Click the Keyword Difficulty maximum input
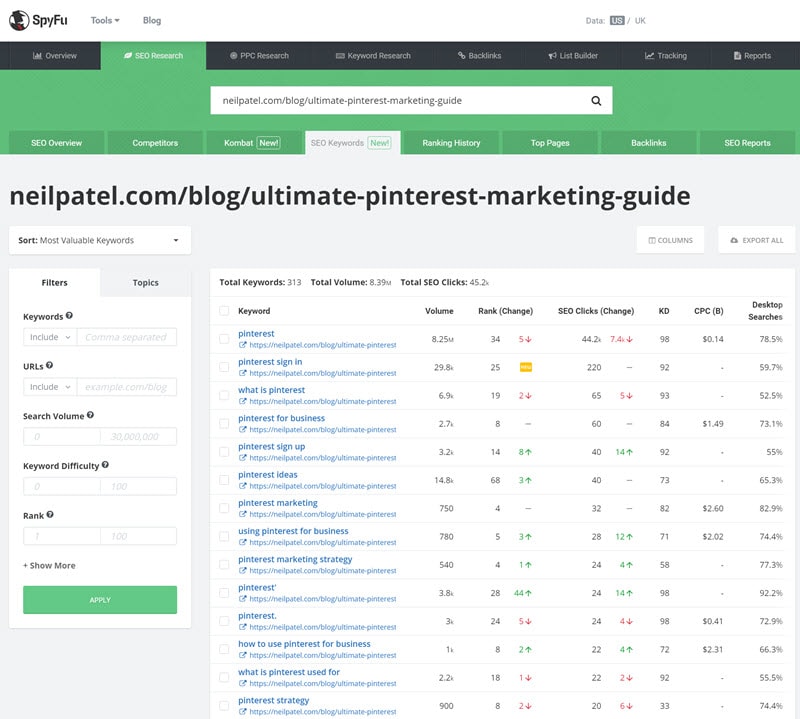Screen dimensions: 800x719 coord(139,486)
